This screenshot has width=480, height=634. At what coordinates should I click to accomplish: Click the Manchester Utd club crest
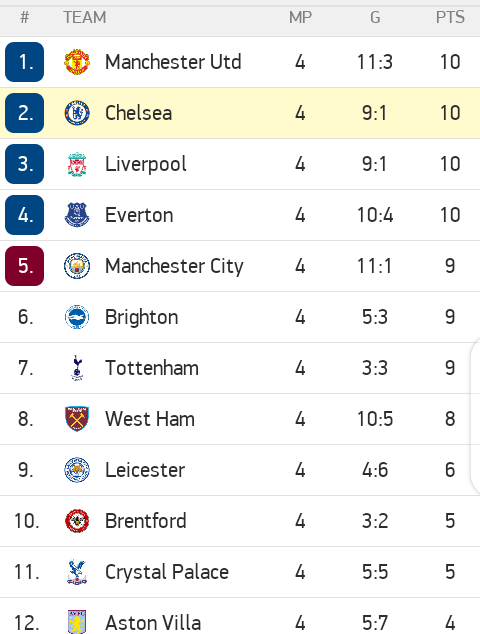pyautogui.click(x=77, y=62)
